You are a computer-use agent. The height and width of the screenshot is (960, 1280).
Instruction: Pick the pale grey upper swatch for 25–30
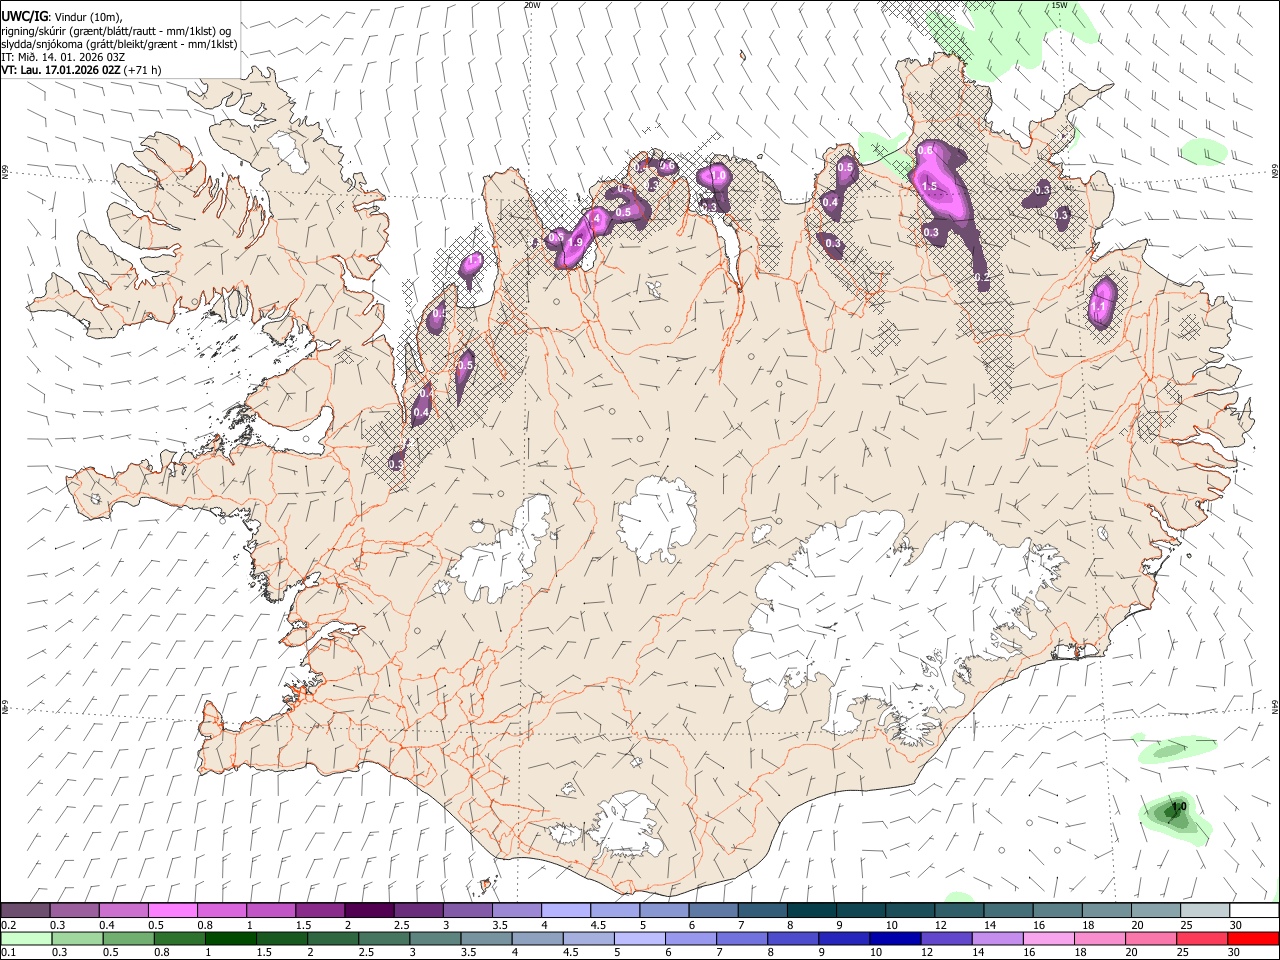pos(1205,910)
